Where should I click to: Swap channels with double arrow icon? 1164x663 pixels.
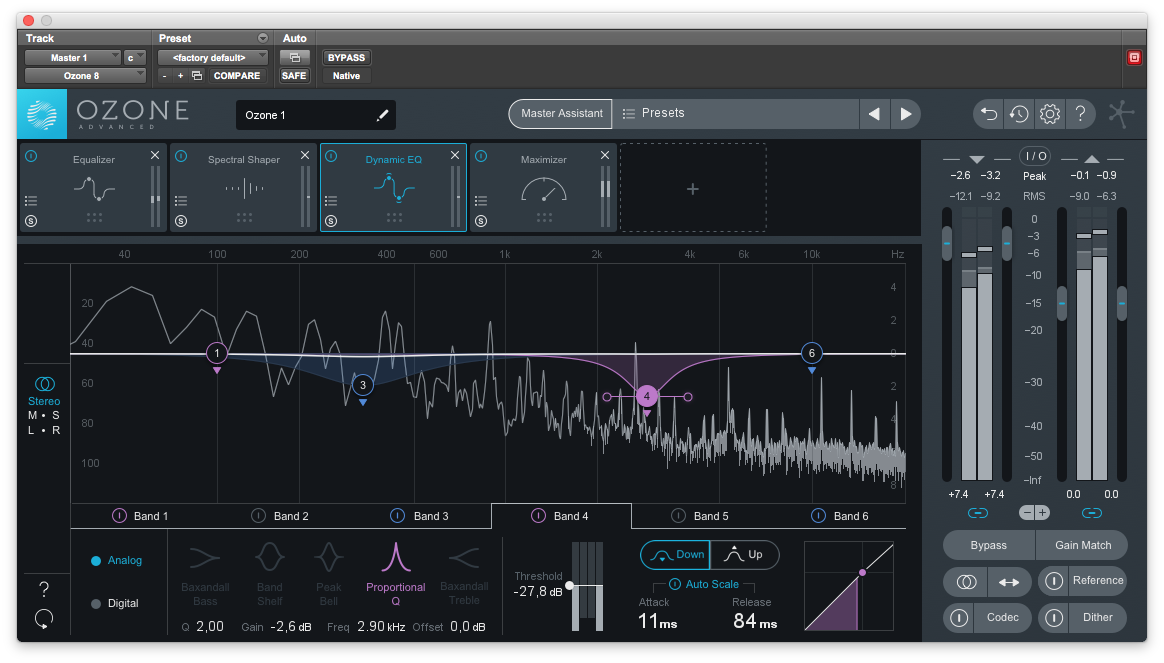coord(1009,582)
